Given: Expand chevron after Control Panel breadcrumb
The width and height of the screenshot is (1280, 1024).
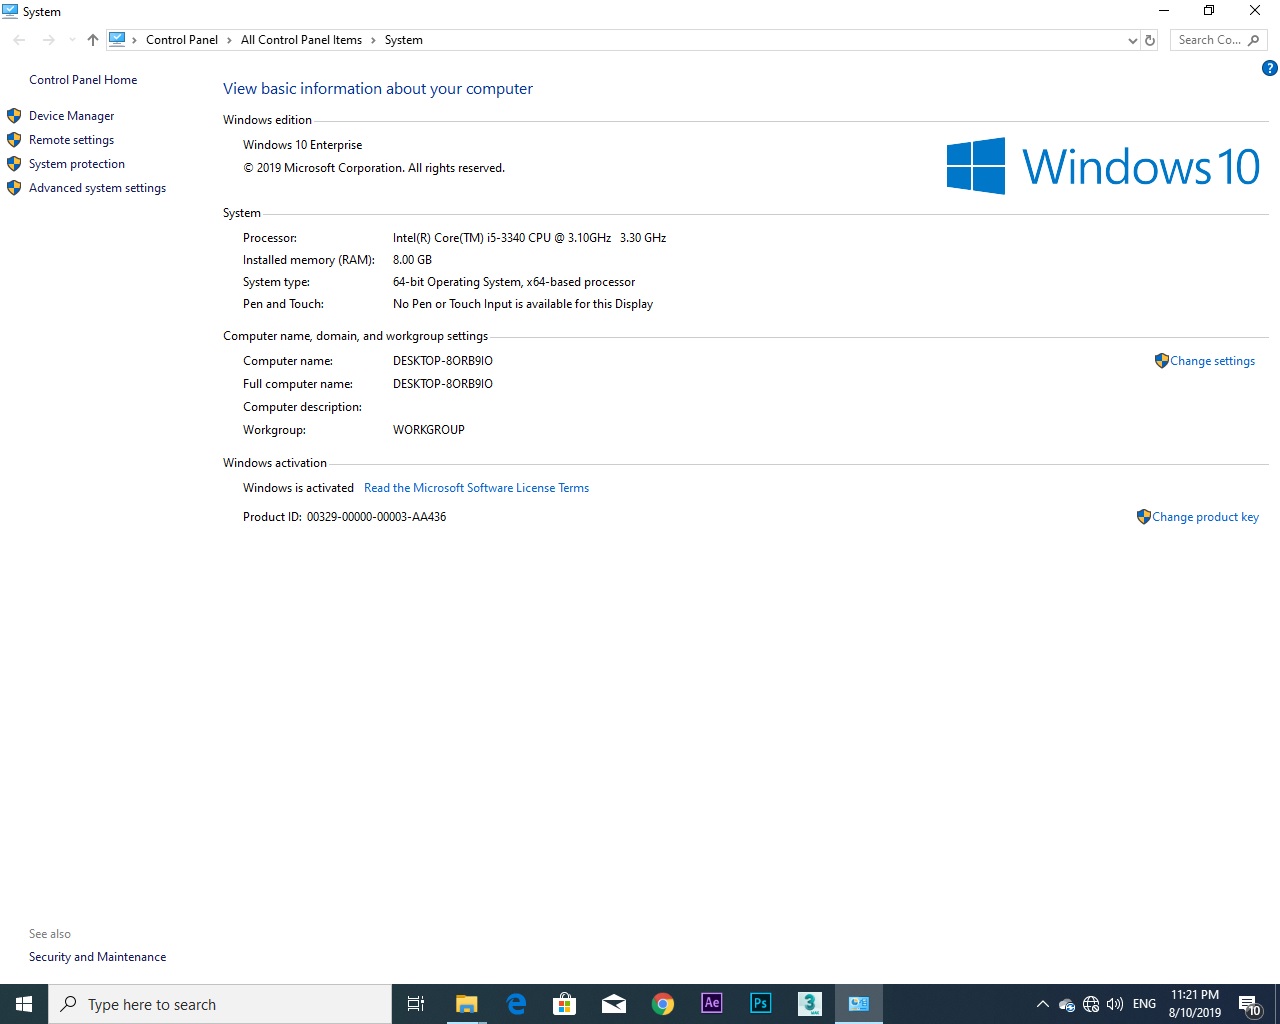Looking at the screenshot, I should click(x=229, y=40).
